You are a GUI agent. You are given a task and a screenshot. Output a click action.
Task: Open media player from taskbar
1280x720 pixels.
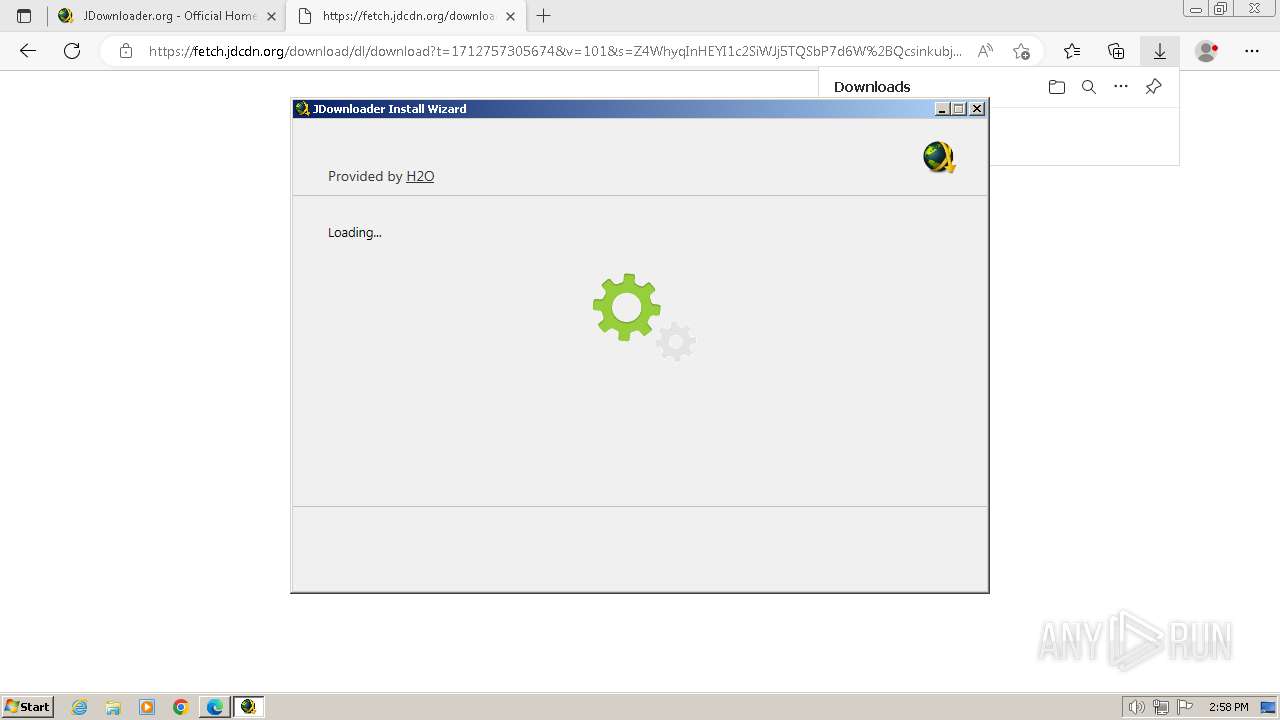147,707
